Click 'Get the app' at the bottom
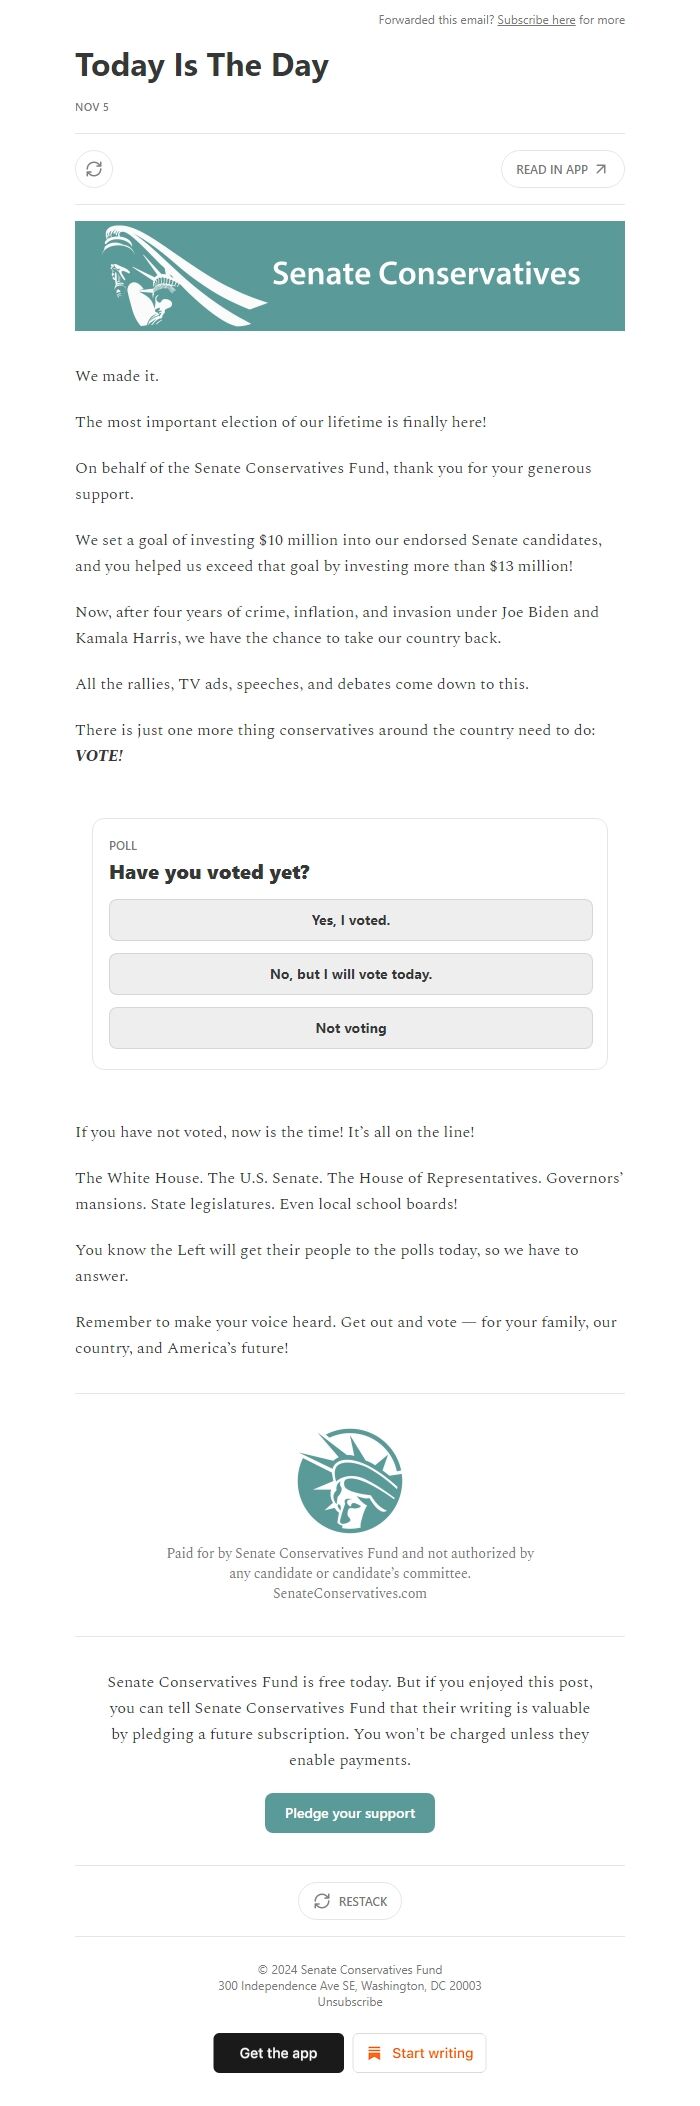Screen dimensions: 700x2106 [278, 2052]
